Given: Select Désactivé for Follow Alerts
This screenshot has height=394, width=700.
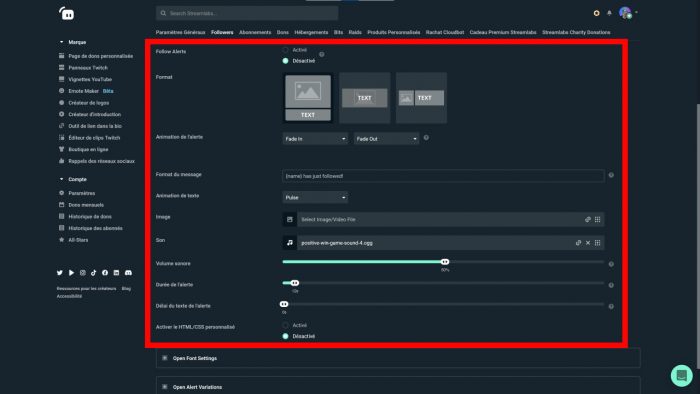Looking at the screenshot, I should [286, 61].
